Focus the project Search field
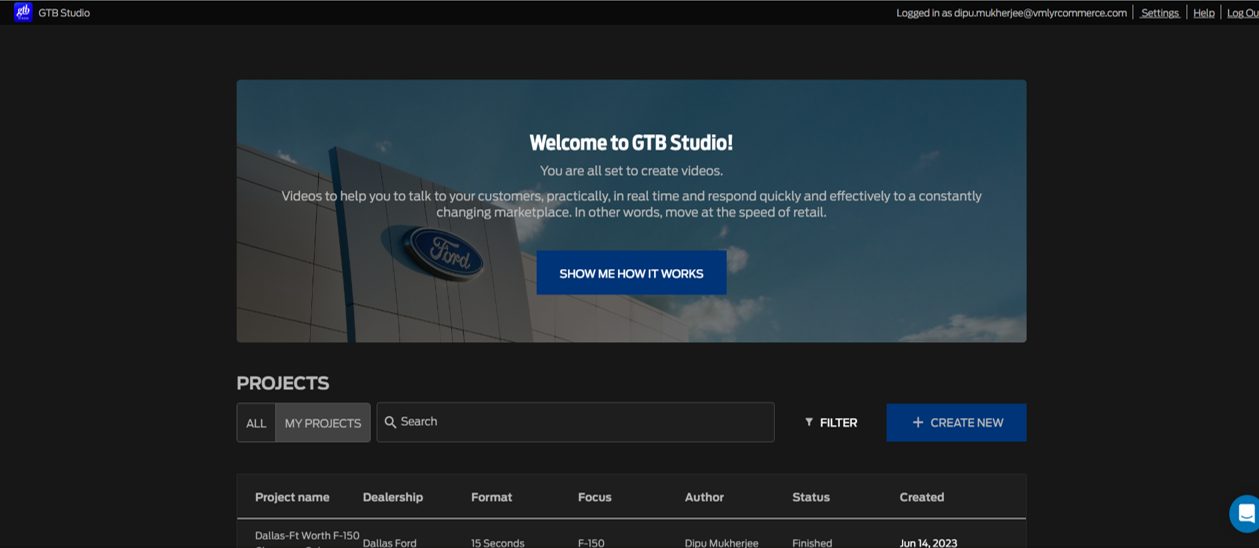Screen dimensions: 1259x548 click(575, 422)
